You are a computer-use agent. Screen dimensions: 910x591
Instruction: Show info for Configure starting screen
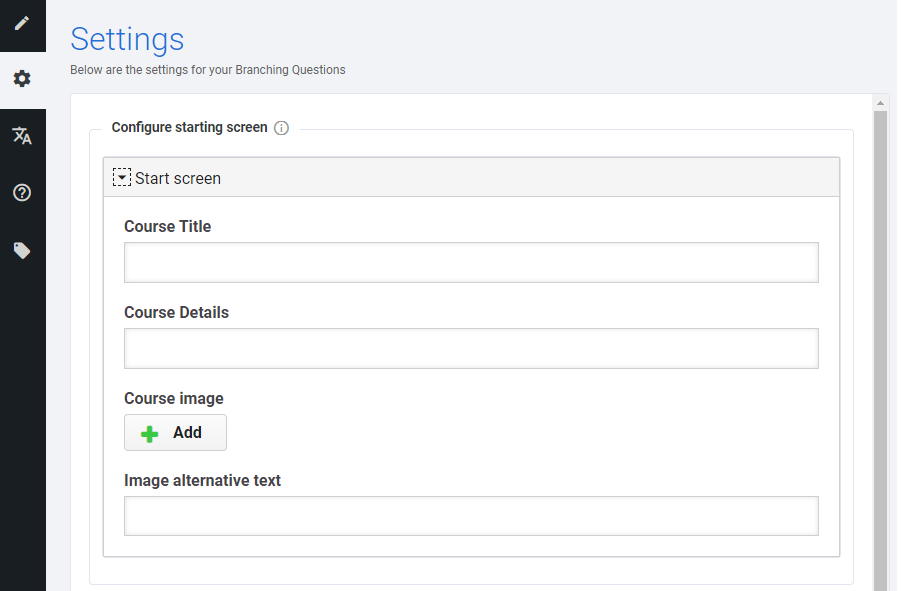coord(281,128)
